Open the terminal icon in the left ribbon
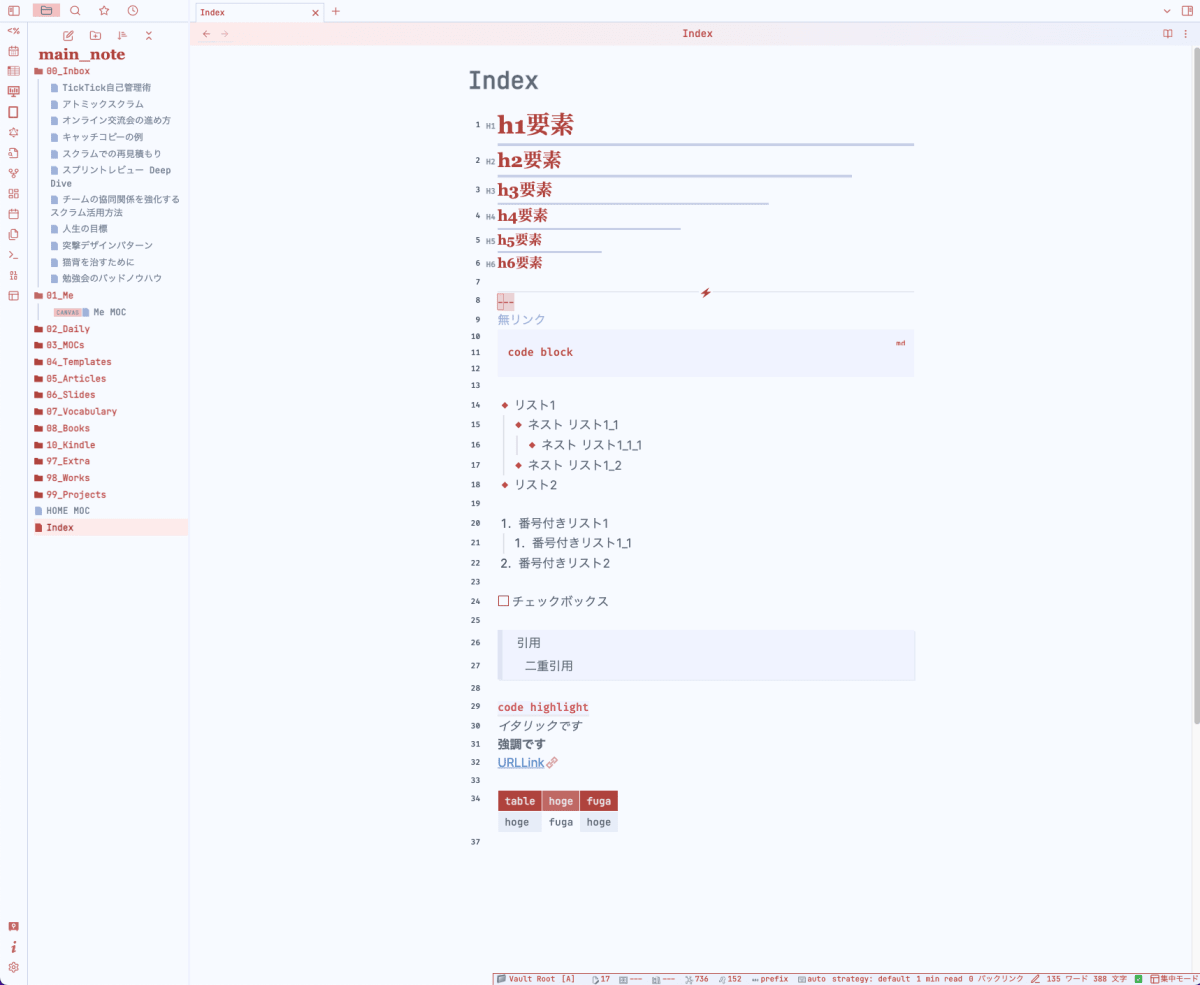 pos(13,255)
